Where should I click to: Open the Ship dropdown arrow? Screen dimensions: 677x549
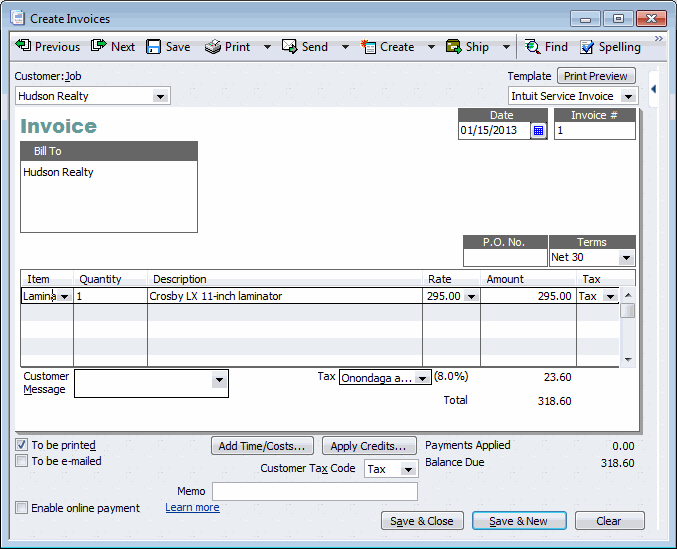coord(506,47)
